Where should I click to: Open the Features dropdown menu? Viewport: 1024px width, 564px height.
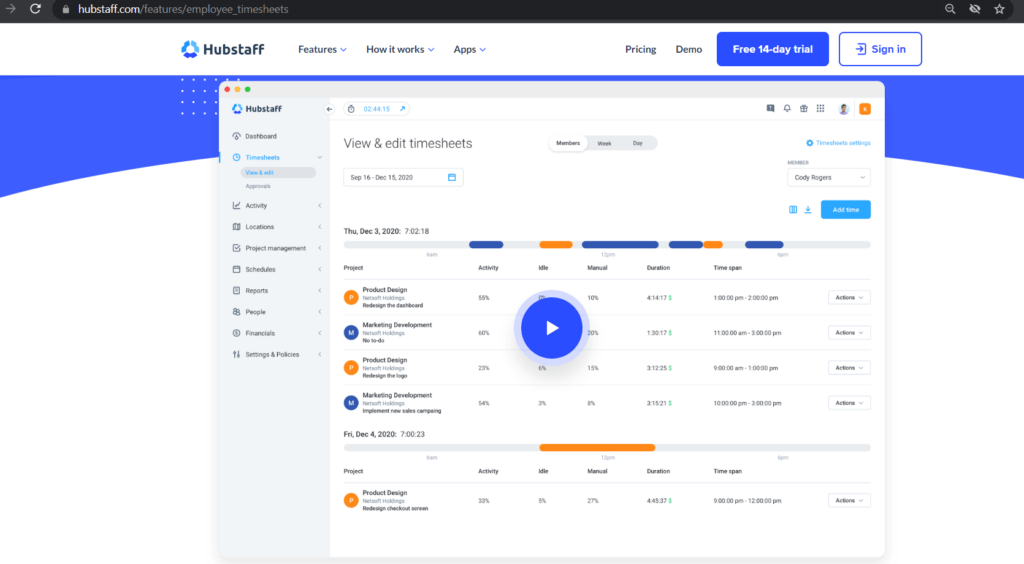coord(323,50)
